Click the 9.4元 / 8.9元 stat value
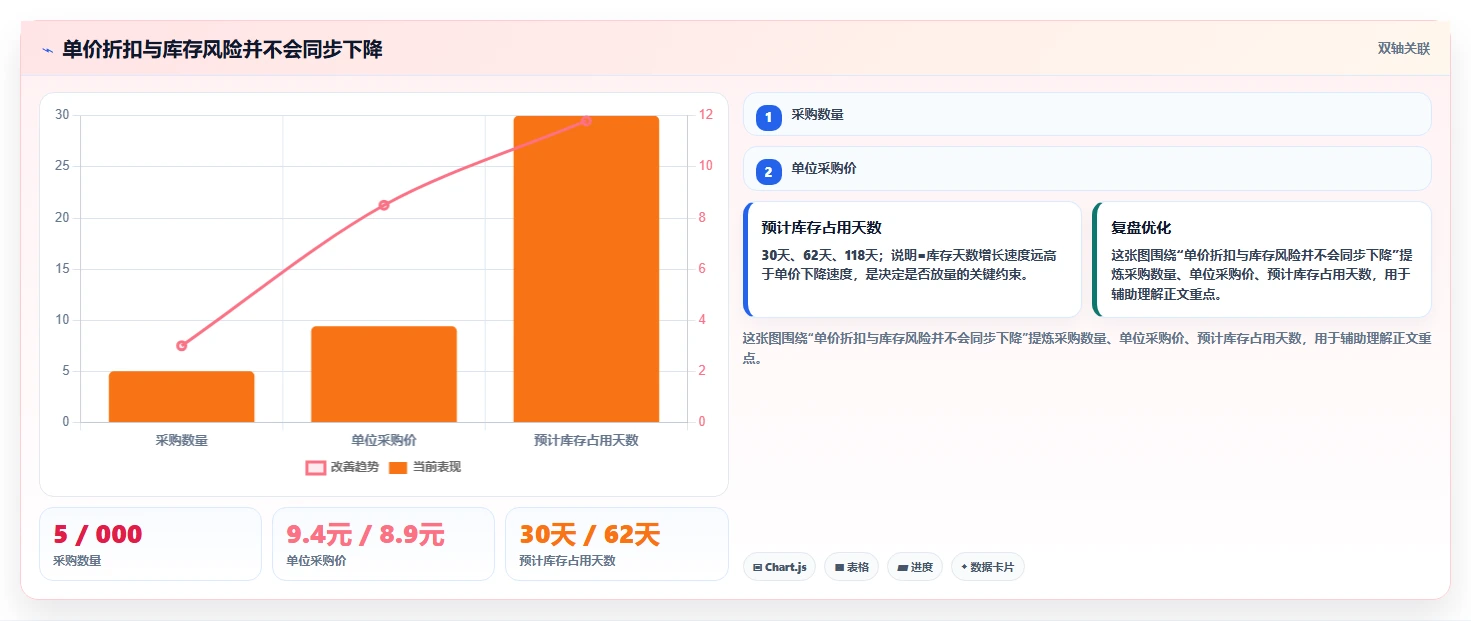The height and width of the screenshot is (621, 1471). (x=365, y=535)
